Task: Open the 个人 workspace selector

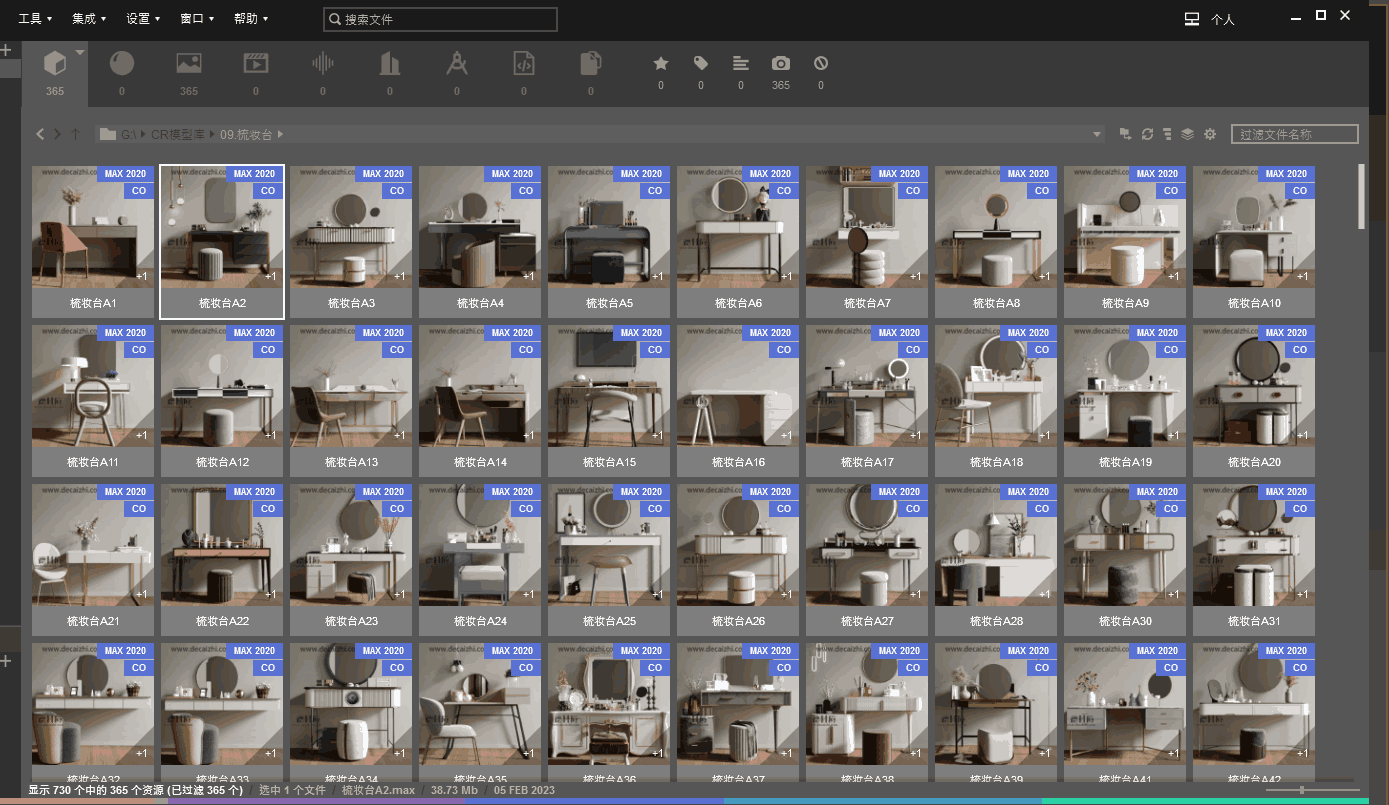Action: (1222, 19)
